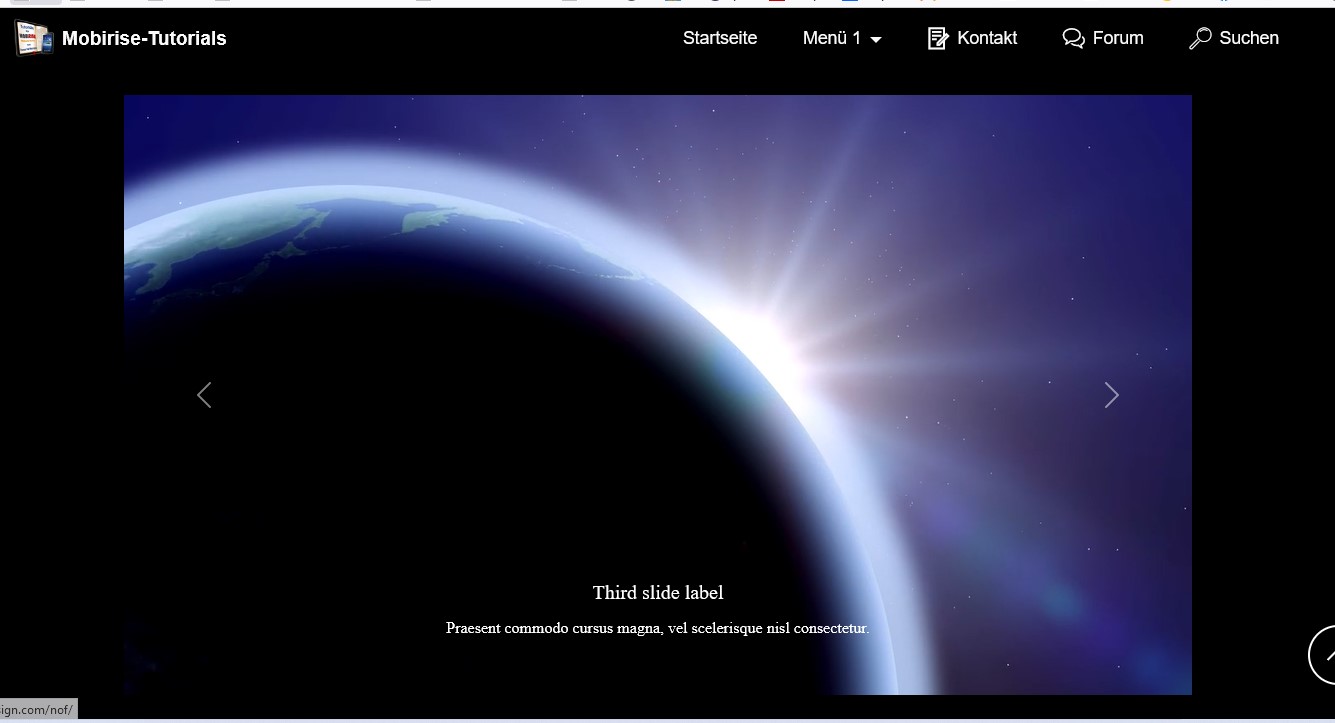The image size is (1335, 723).
Task: Open the Suchen search link text
Action: (1248, 38)
